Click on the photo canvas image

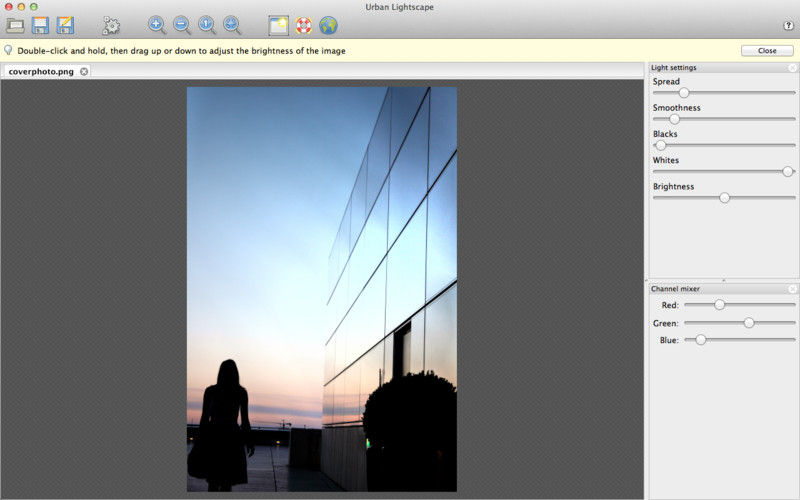point(322,289)
